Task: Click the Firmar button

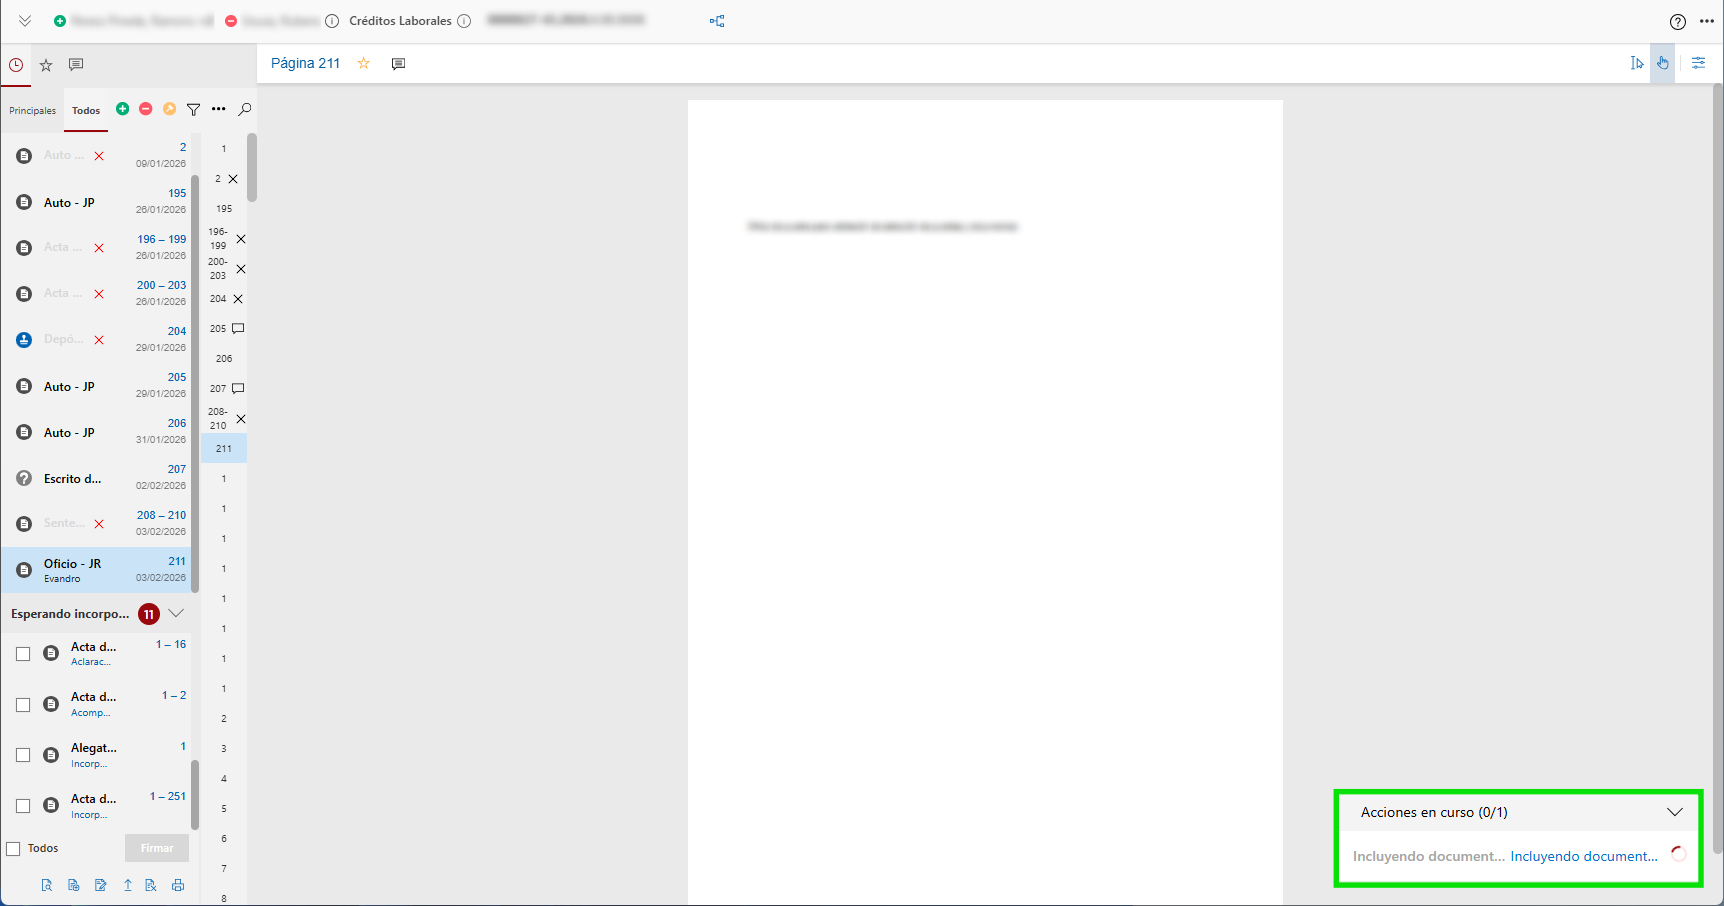Action: 157,848
